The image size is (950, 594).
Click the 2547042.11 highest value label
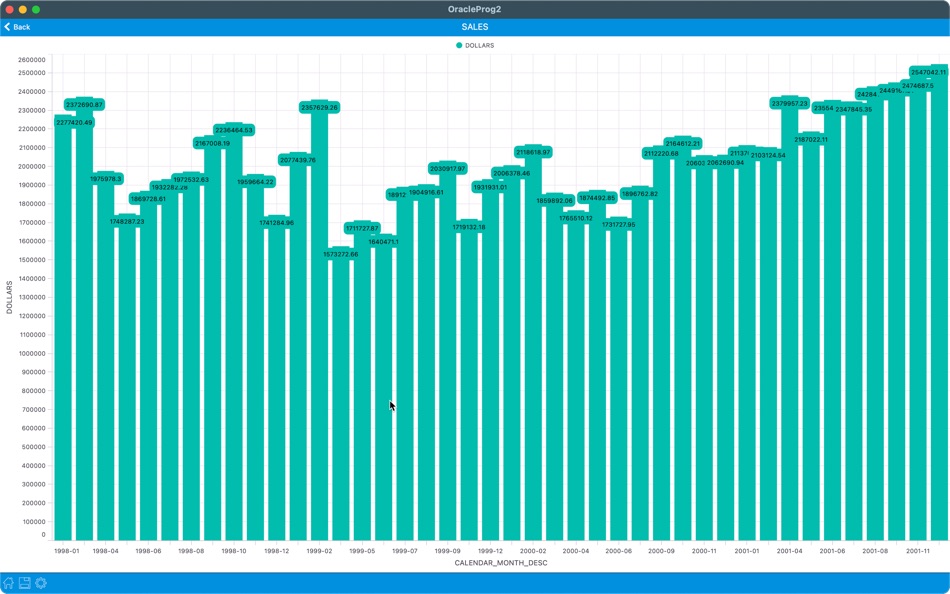[928, 72]
